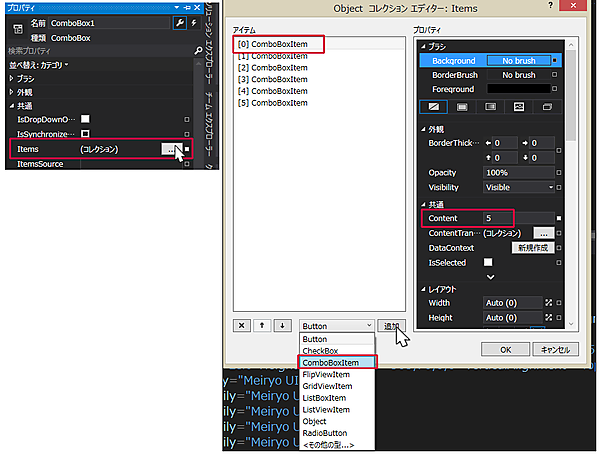Move item down with down arrow button

point(283,325)
